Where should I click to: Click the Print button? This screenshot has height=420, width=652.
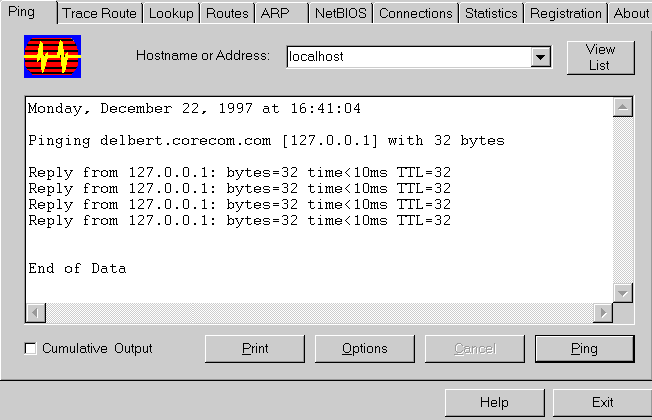point(255,348)
